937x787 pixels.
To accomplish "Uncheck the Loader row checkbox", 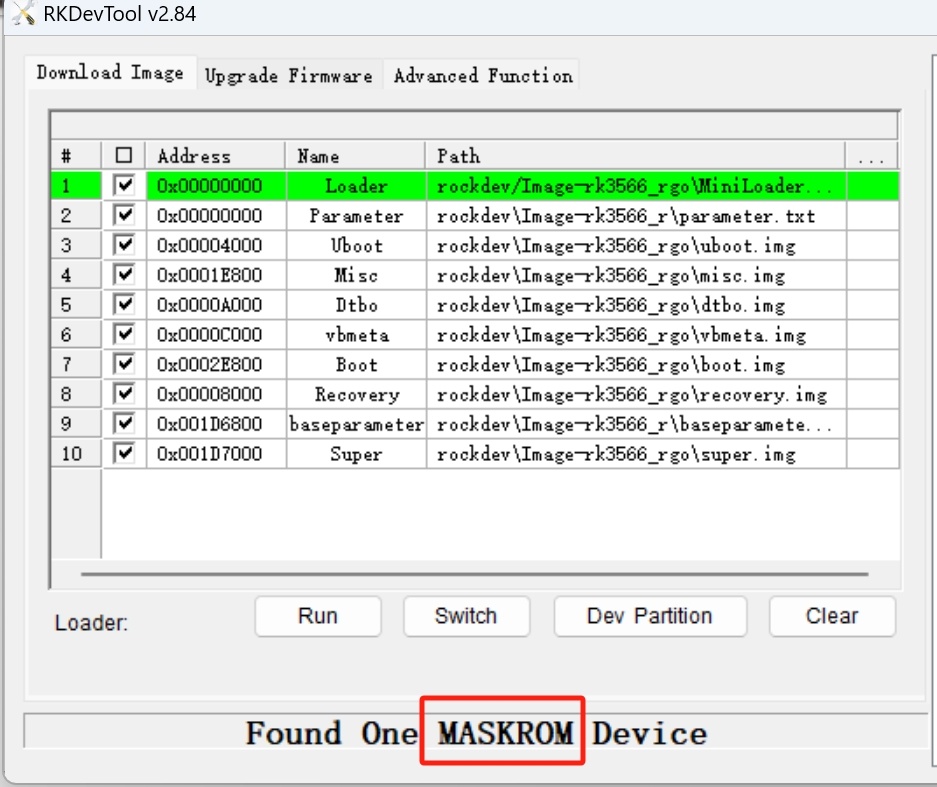I will tap(124, 185).
